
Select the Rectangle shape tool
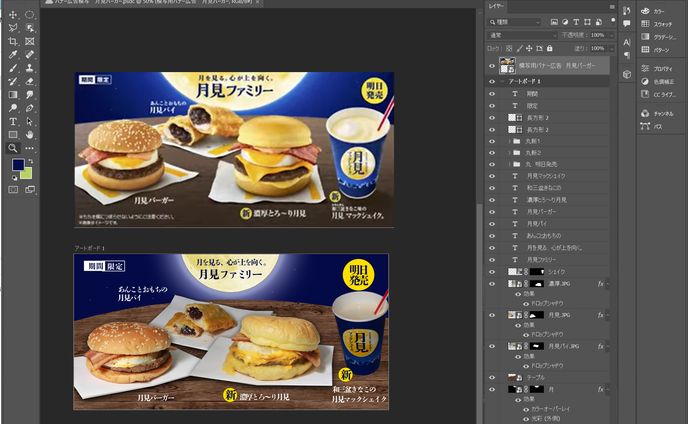(x=13, y=134)
